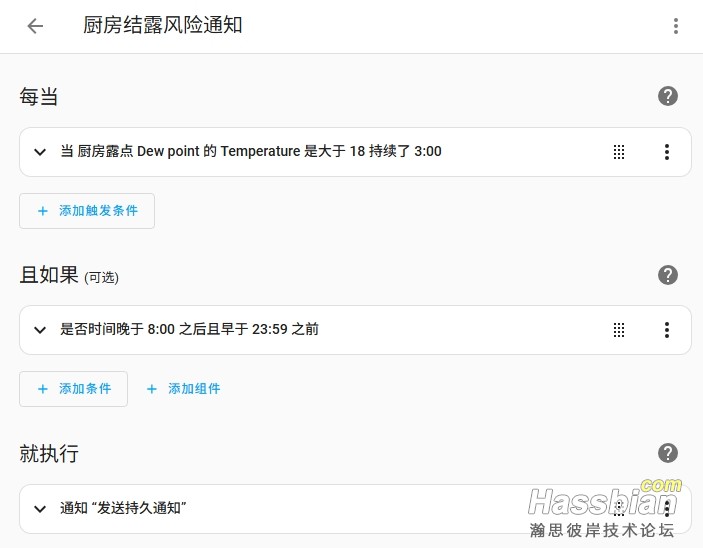Expand the 通知 发送持久通知 action row
Viewport: 703px width, 548px height.
[40, 509]
